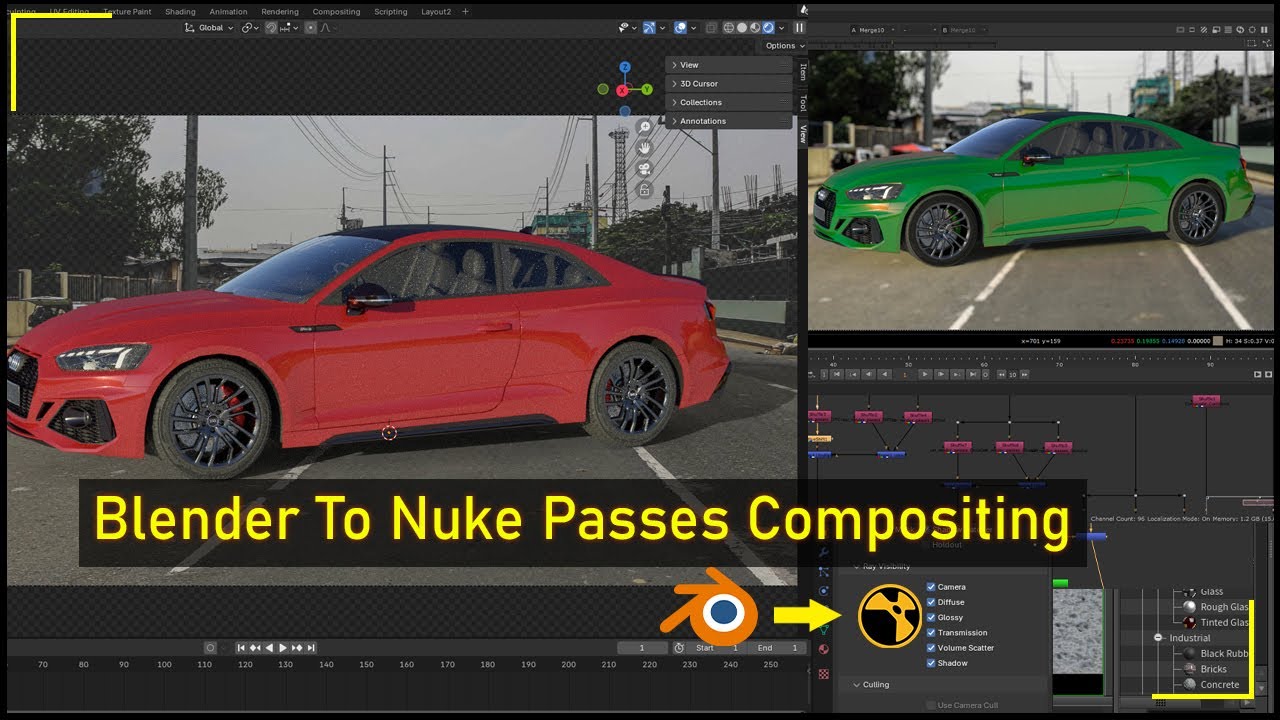This screenshot has height=720, width=1280.
Task: Open the Scripting workspace tab
Action: [x=390, y=12]
